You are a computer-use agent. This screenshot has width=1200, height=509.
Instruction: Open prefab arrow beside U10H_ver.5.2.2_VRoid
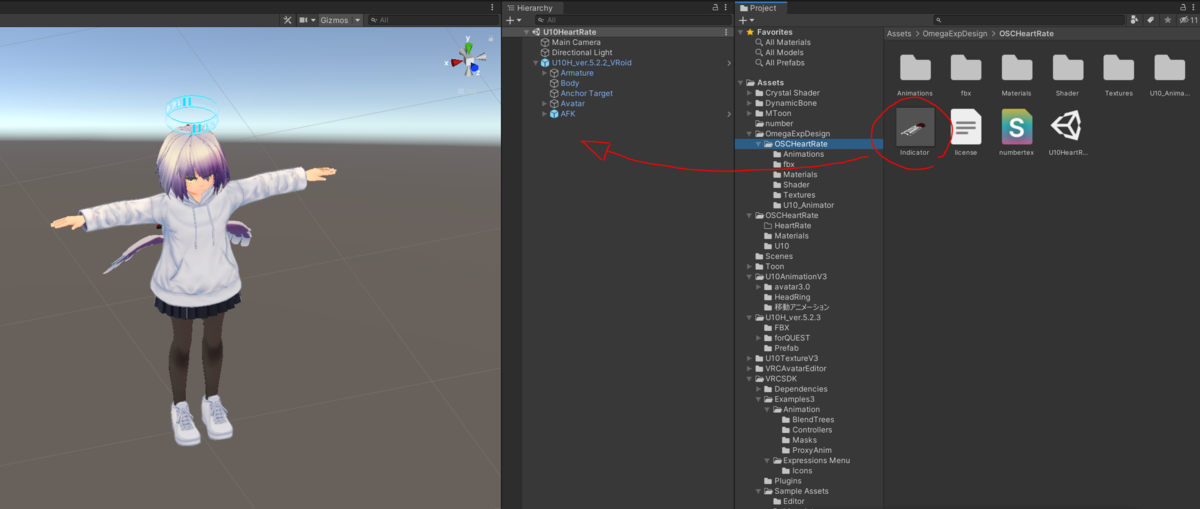[728, 63]
